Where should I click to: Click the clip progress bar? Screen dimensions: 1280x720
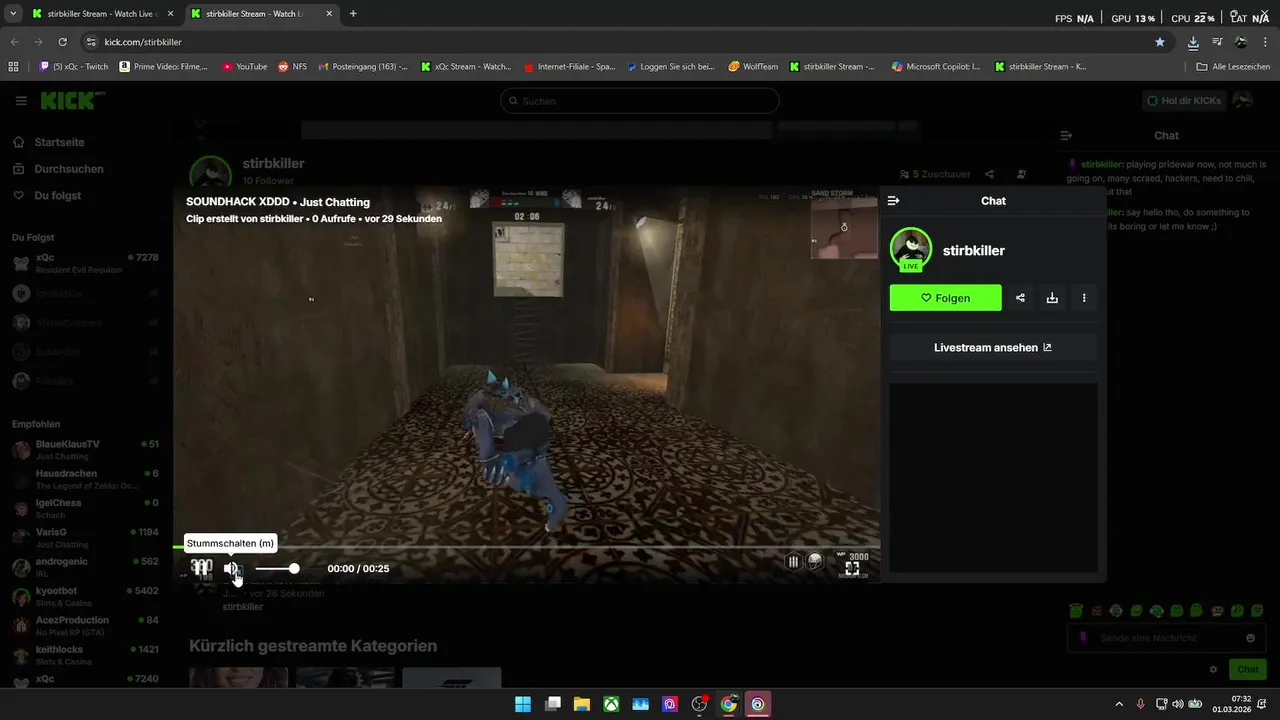point(527,546)
